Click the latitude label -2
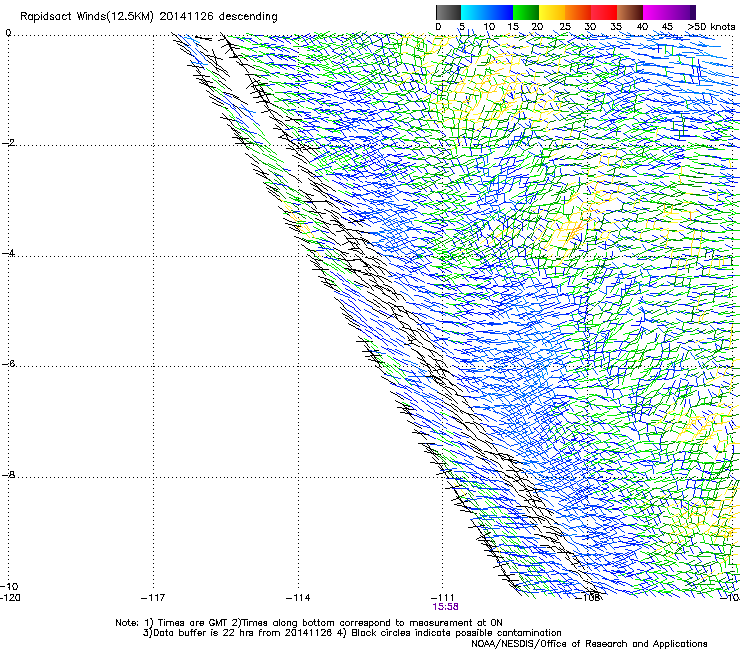This screenshot has width=740, height=650. (8, 143)
